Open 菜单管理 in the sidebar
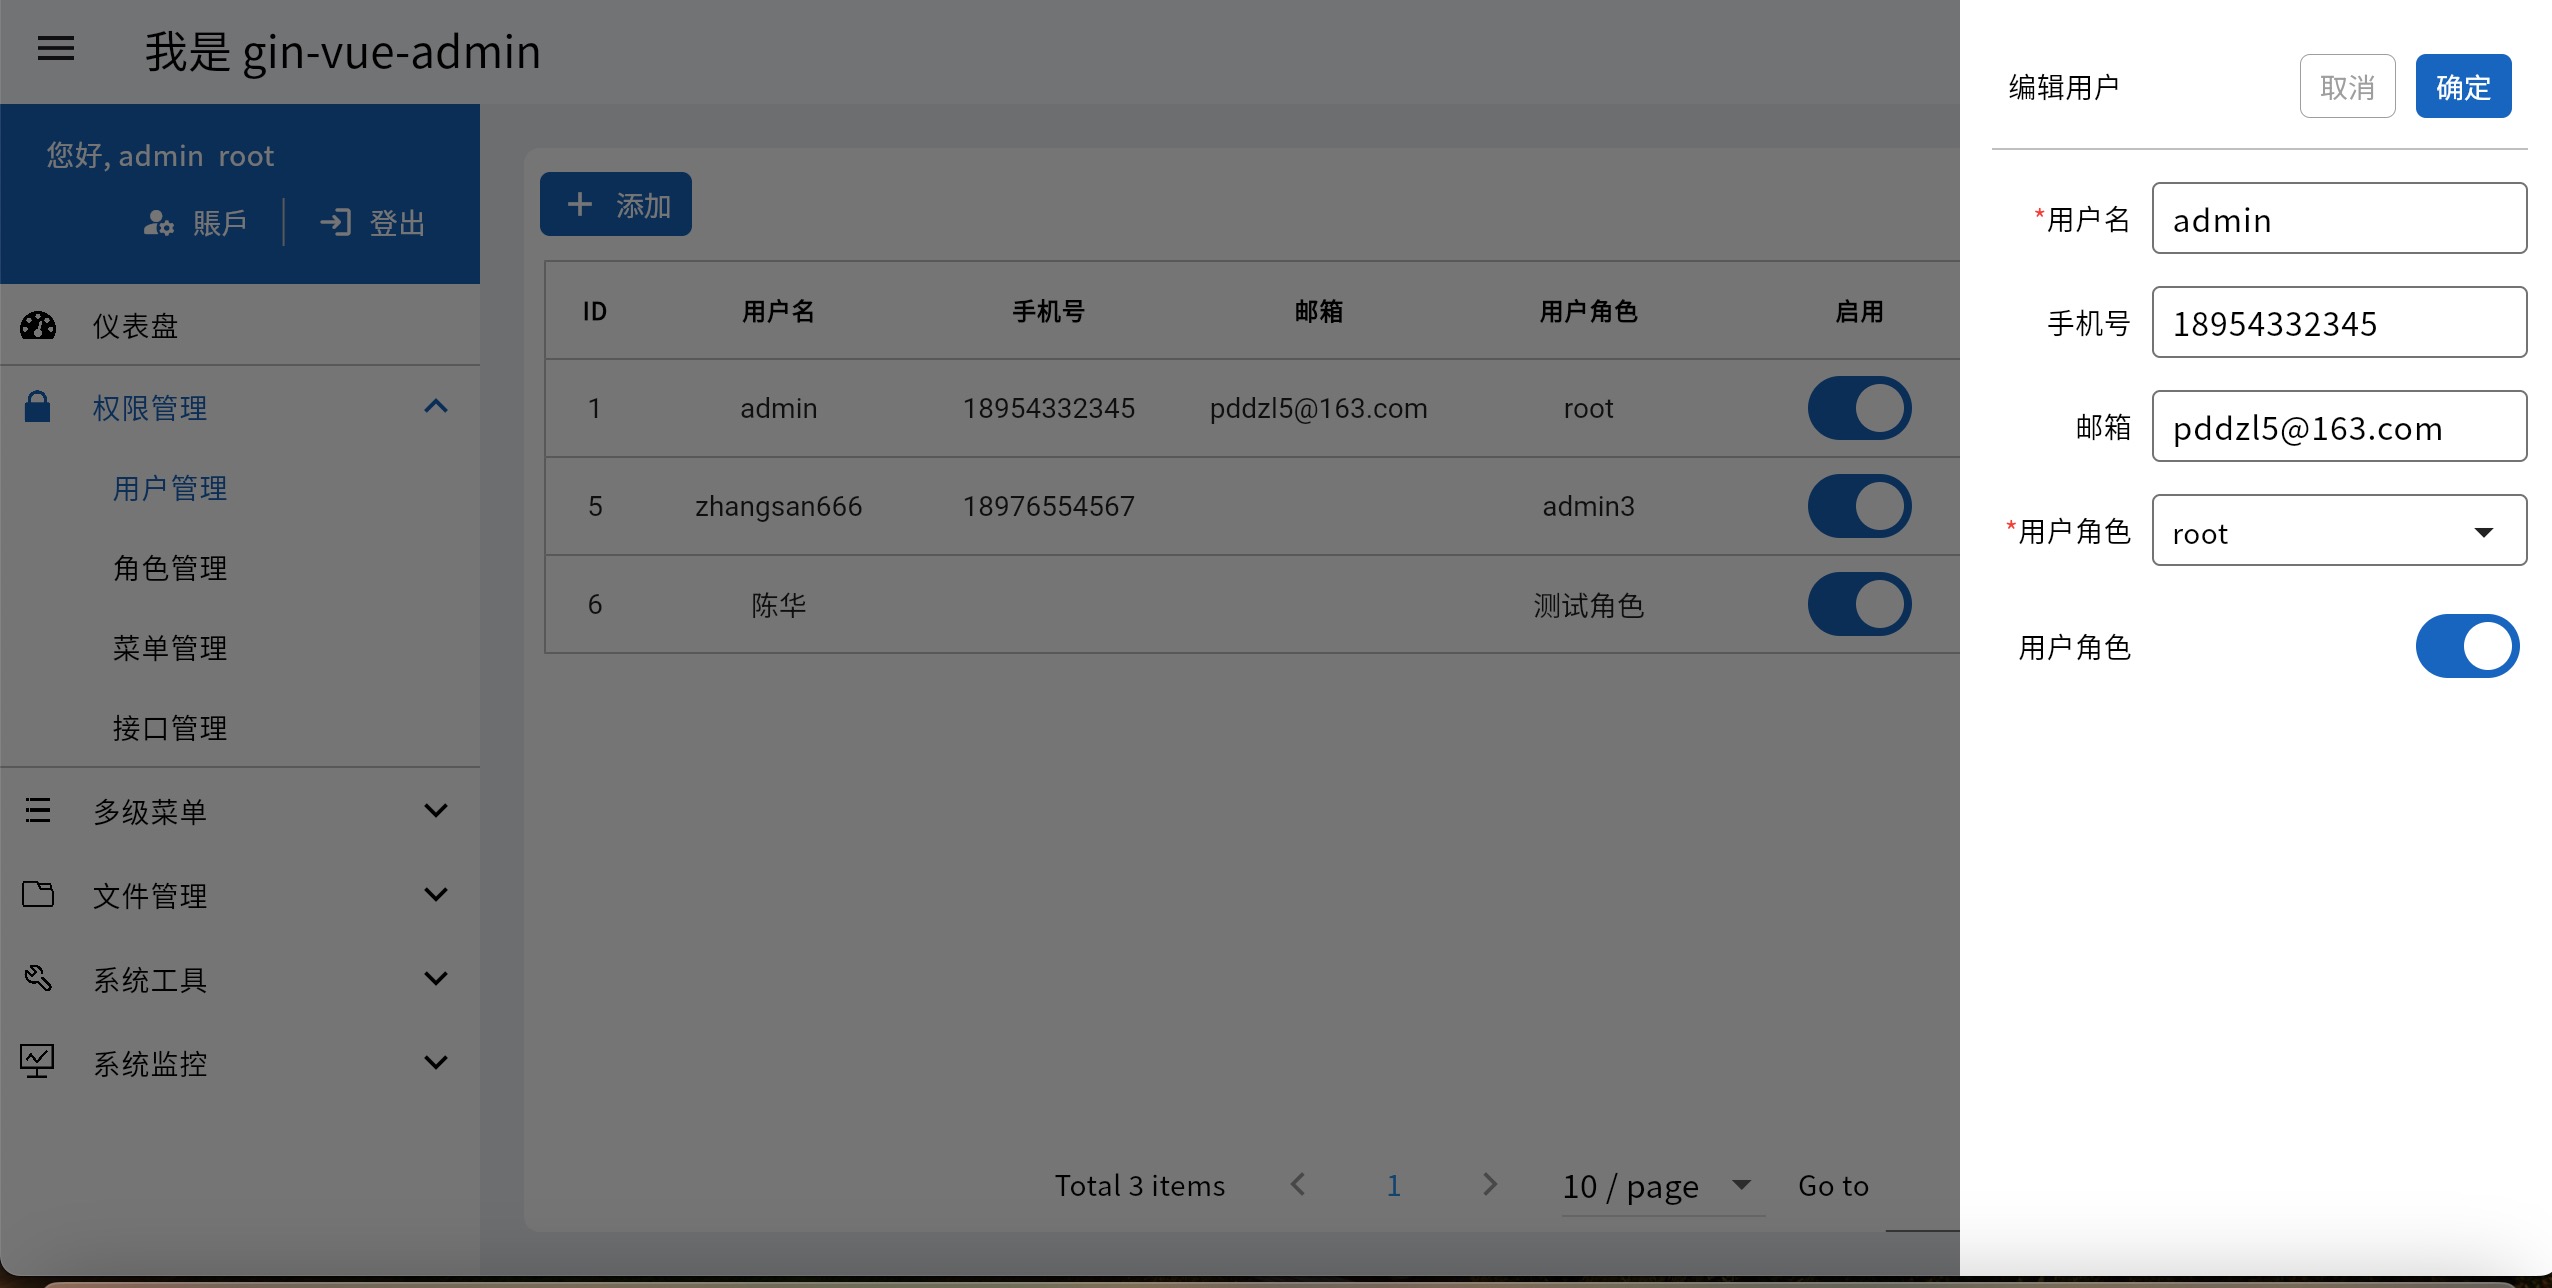Image resolution: width=2552 pixels, height=1288 pixels. pos(170,648)
